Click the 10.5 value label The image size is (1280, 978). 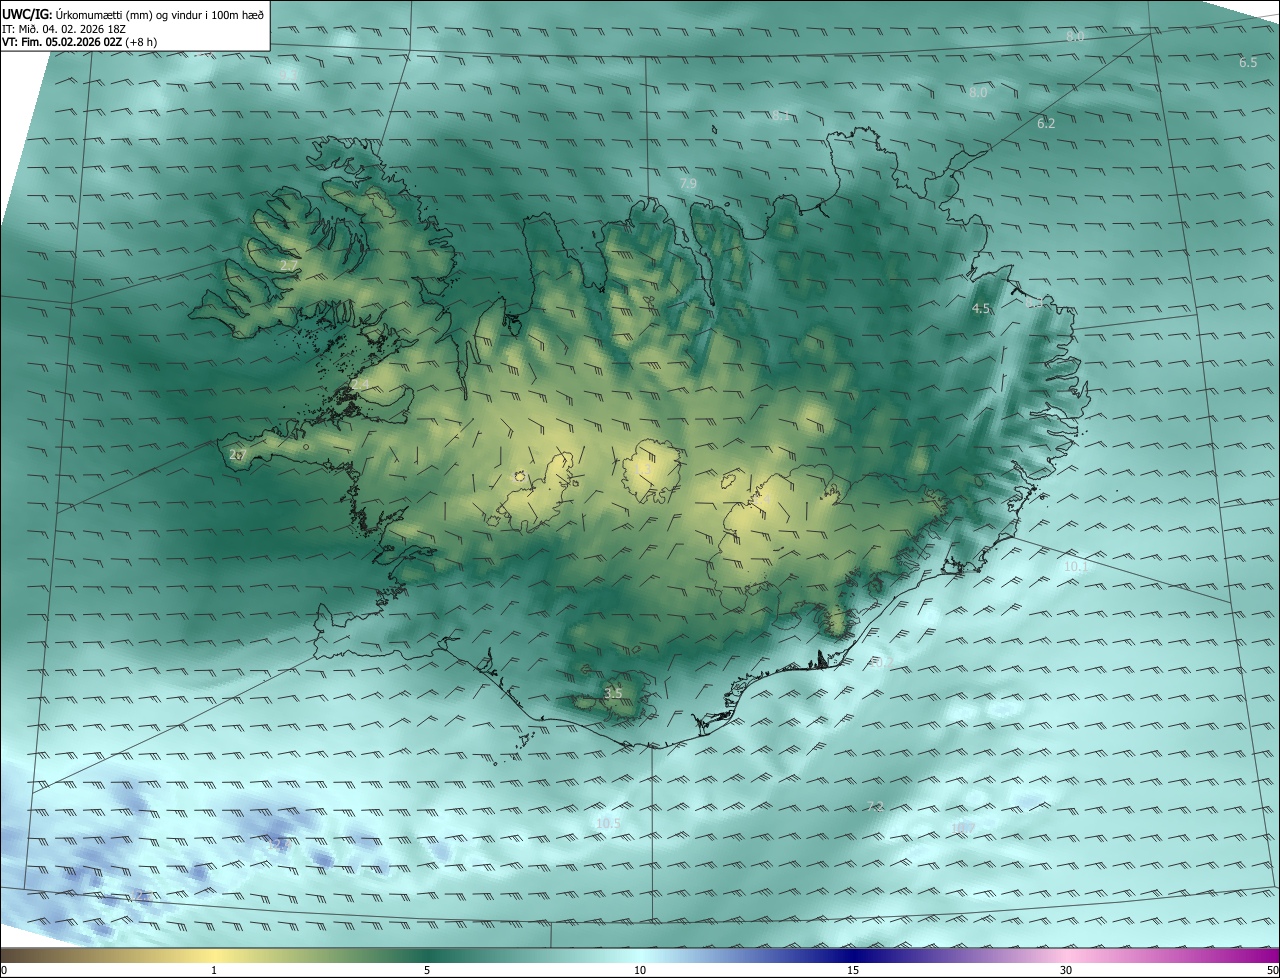coord(608,824)
